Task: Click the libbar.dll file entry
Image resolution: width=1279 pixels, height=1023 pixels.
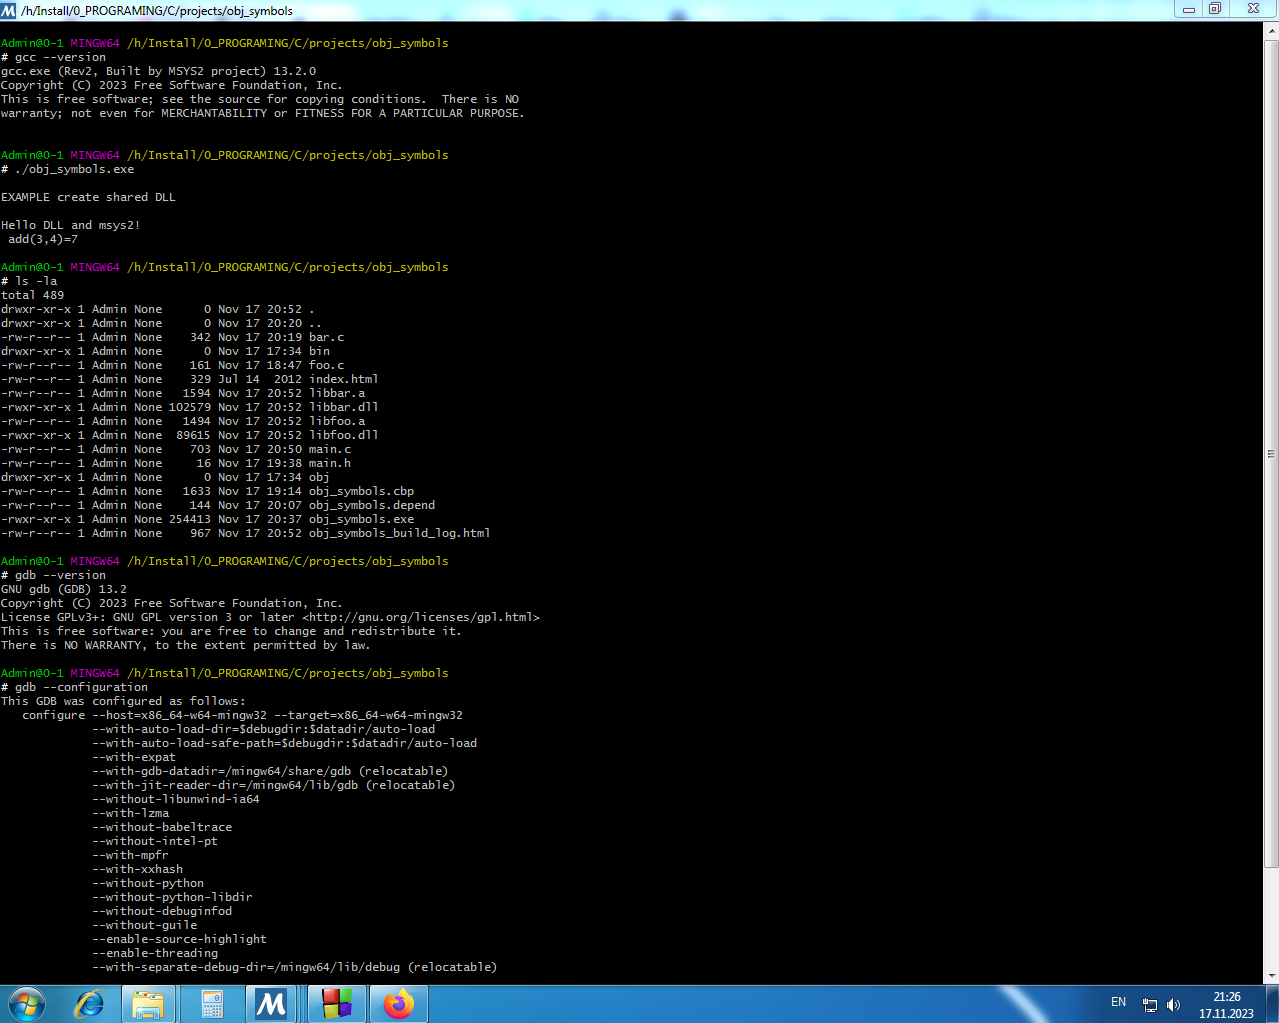Action: pyautogui.click(x=190, y=407)
